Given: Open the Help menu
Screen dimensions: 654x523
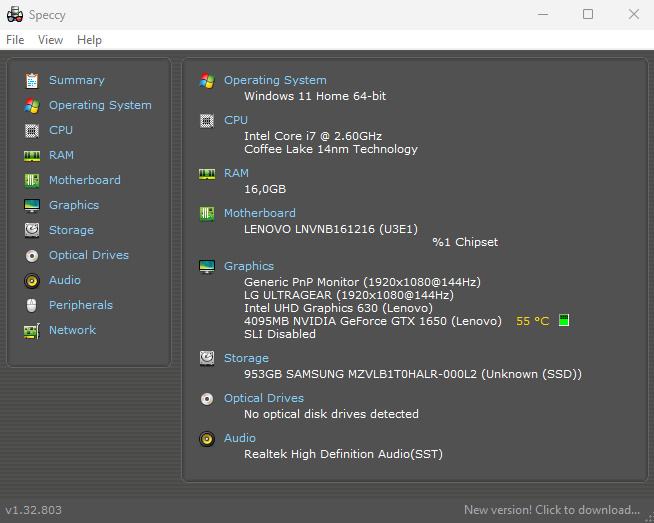Looking at the screenshot, I should (89, 40).
